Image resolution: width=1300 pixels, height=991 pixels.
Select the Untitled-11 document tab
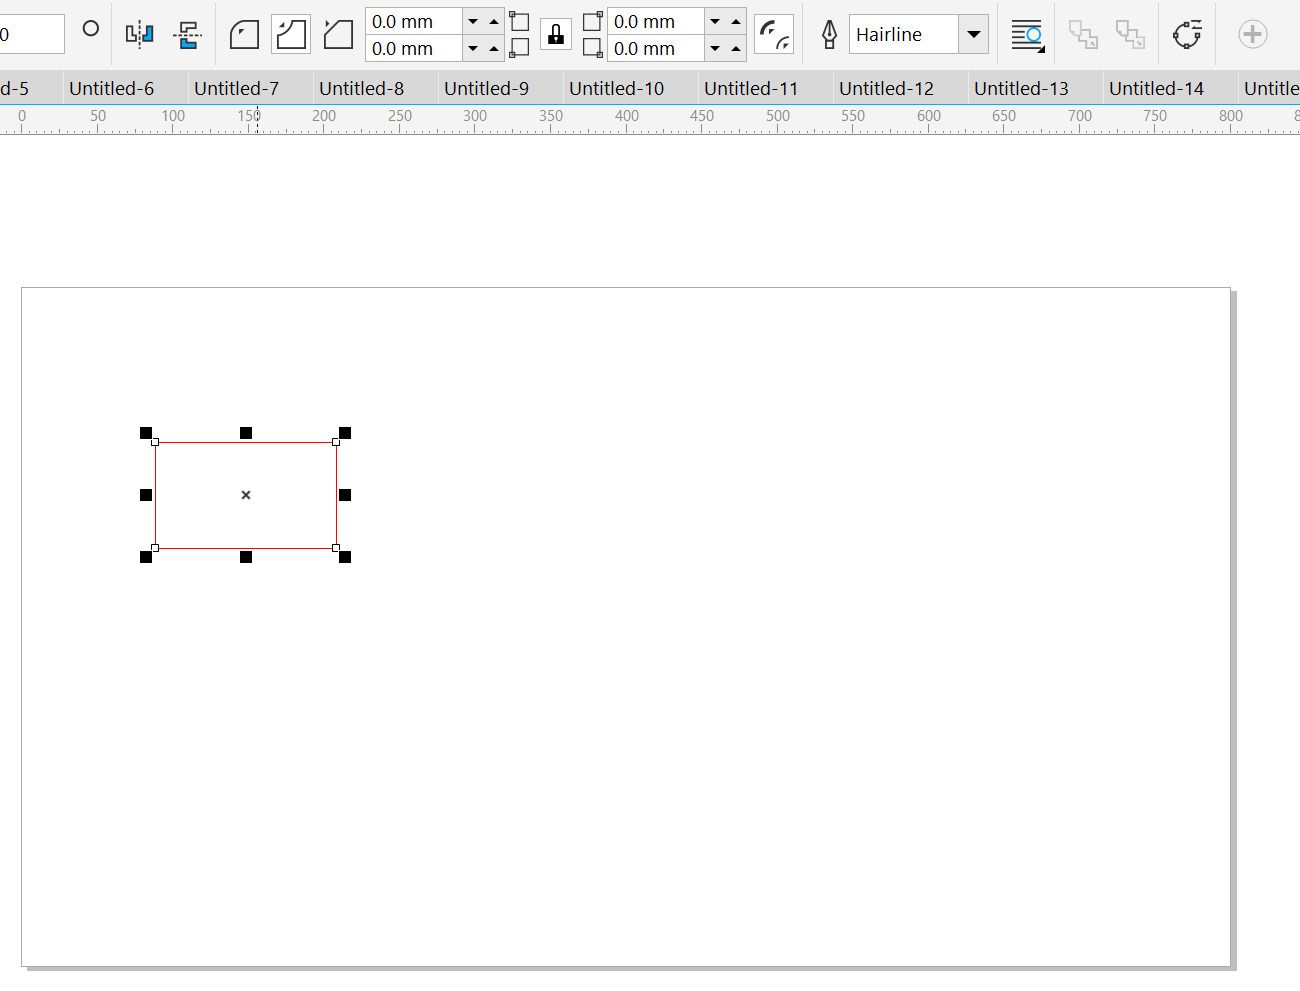752,88
